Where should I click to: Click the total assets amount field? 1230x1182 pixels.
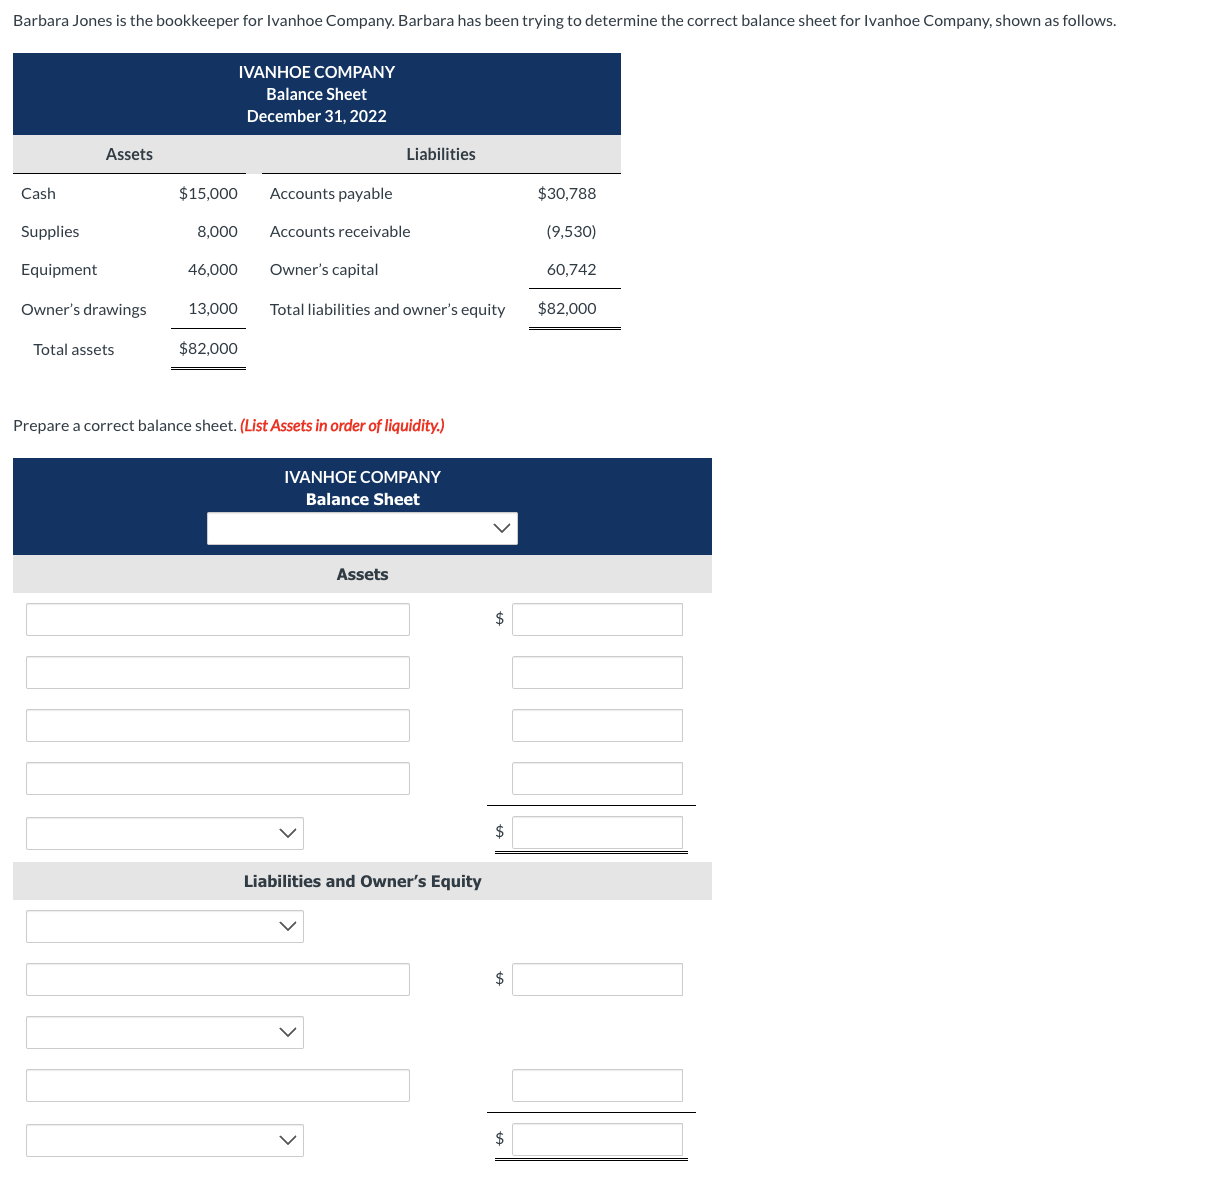596,833
